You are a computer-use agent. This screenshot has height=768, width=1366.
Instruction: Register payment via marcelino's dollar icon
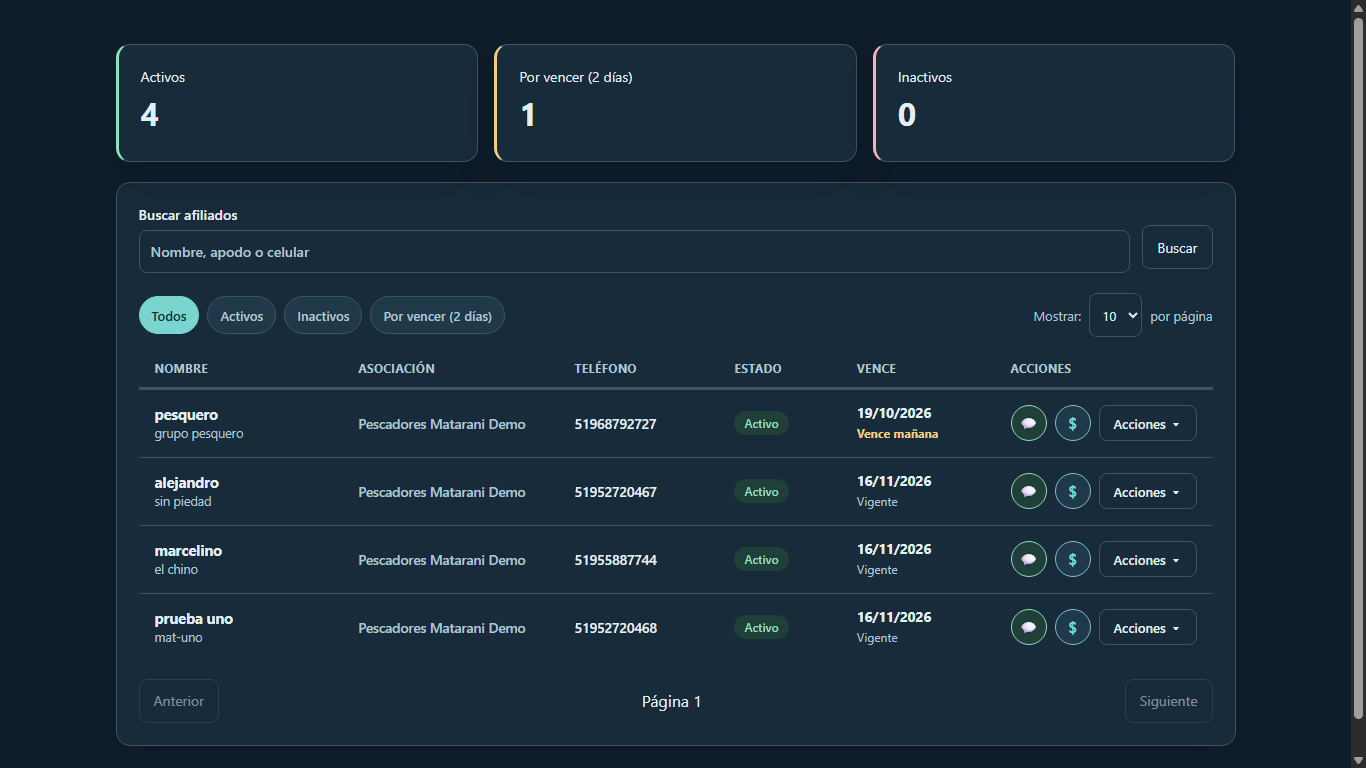click(1073, 559)
